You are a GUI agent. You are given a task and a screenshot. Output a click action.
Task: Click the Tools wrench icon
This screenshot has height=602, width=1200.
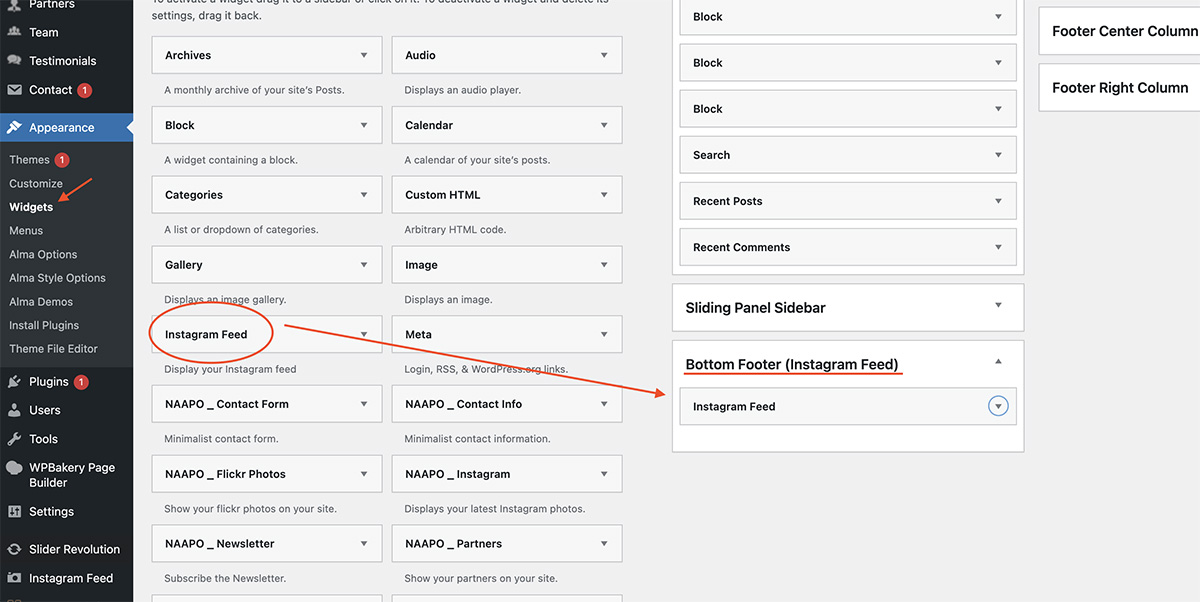[15, 439]
